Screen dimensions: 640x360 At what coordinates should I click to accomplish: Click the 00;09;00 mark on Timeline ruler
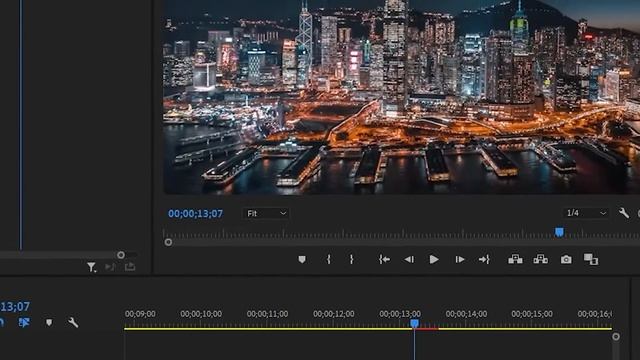140,314
